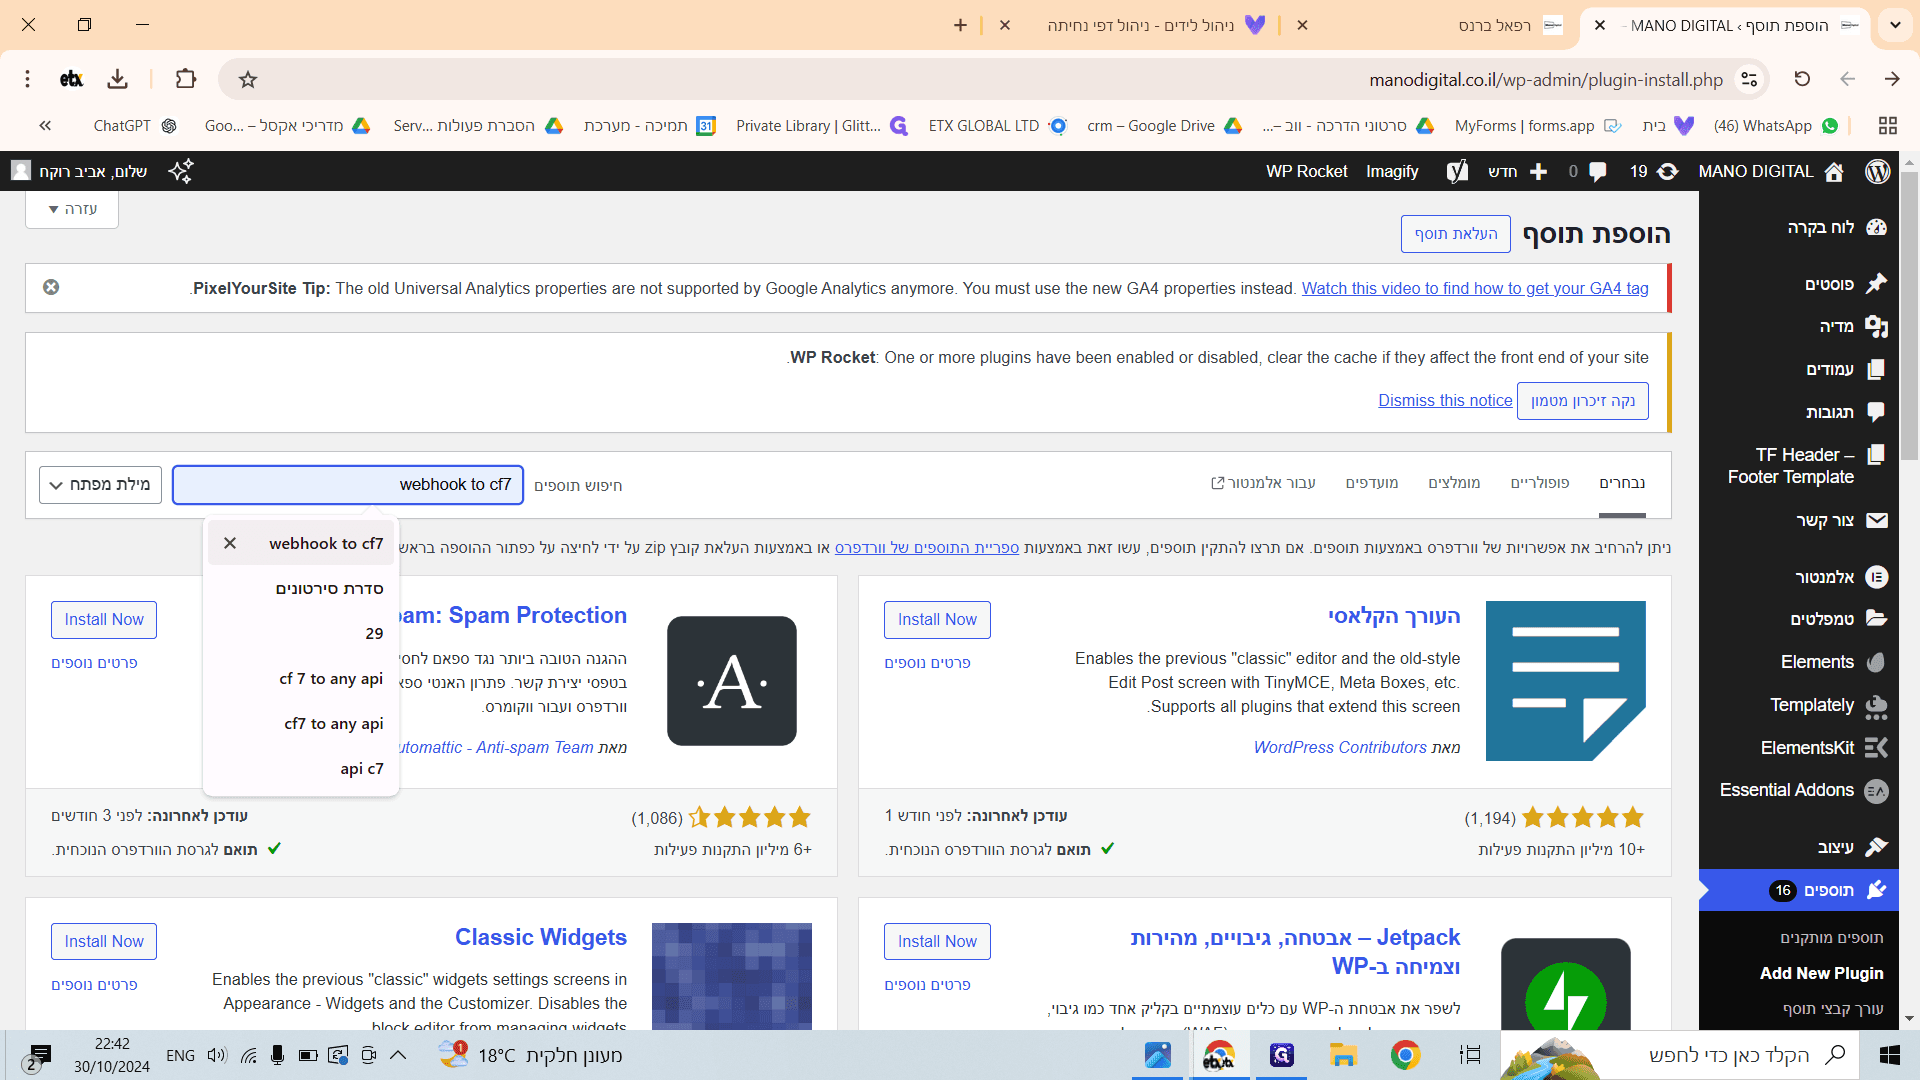Select the נבחרים featured tab
Viewport: 1920px width, 1080px height.
1621,482
